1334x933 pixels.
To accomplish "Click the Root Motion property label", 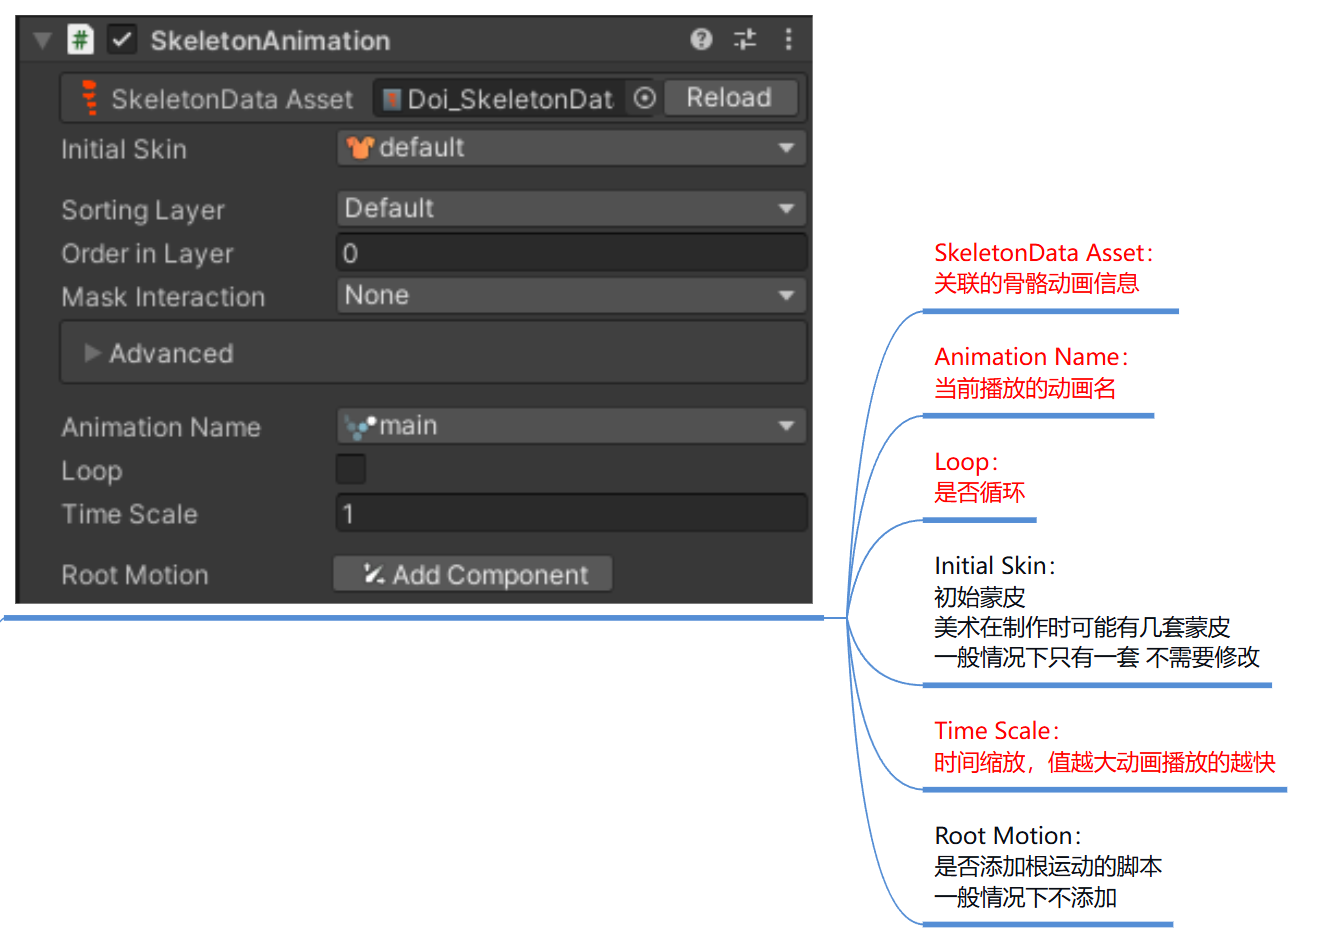I will pos(135,575).
